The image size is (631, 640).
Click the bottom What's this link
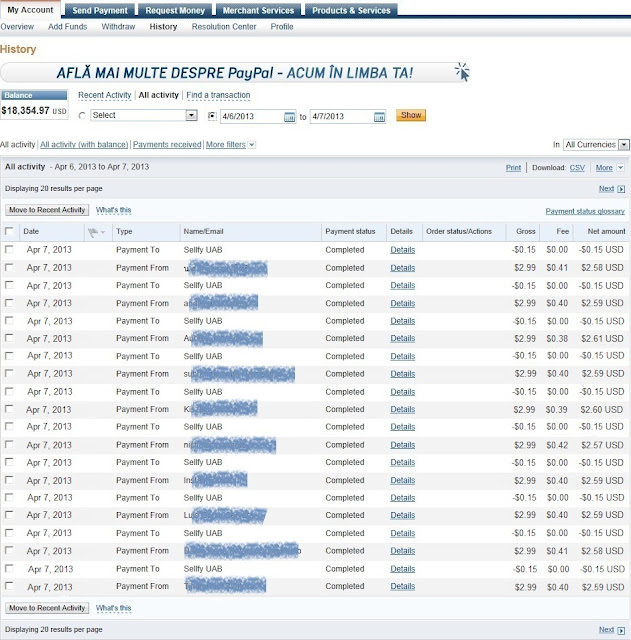[113, 608]
